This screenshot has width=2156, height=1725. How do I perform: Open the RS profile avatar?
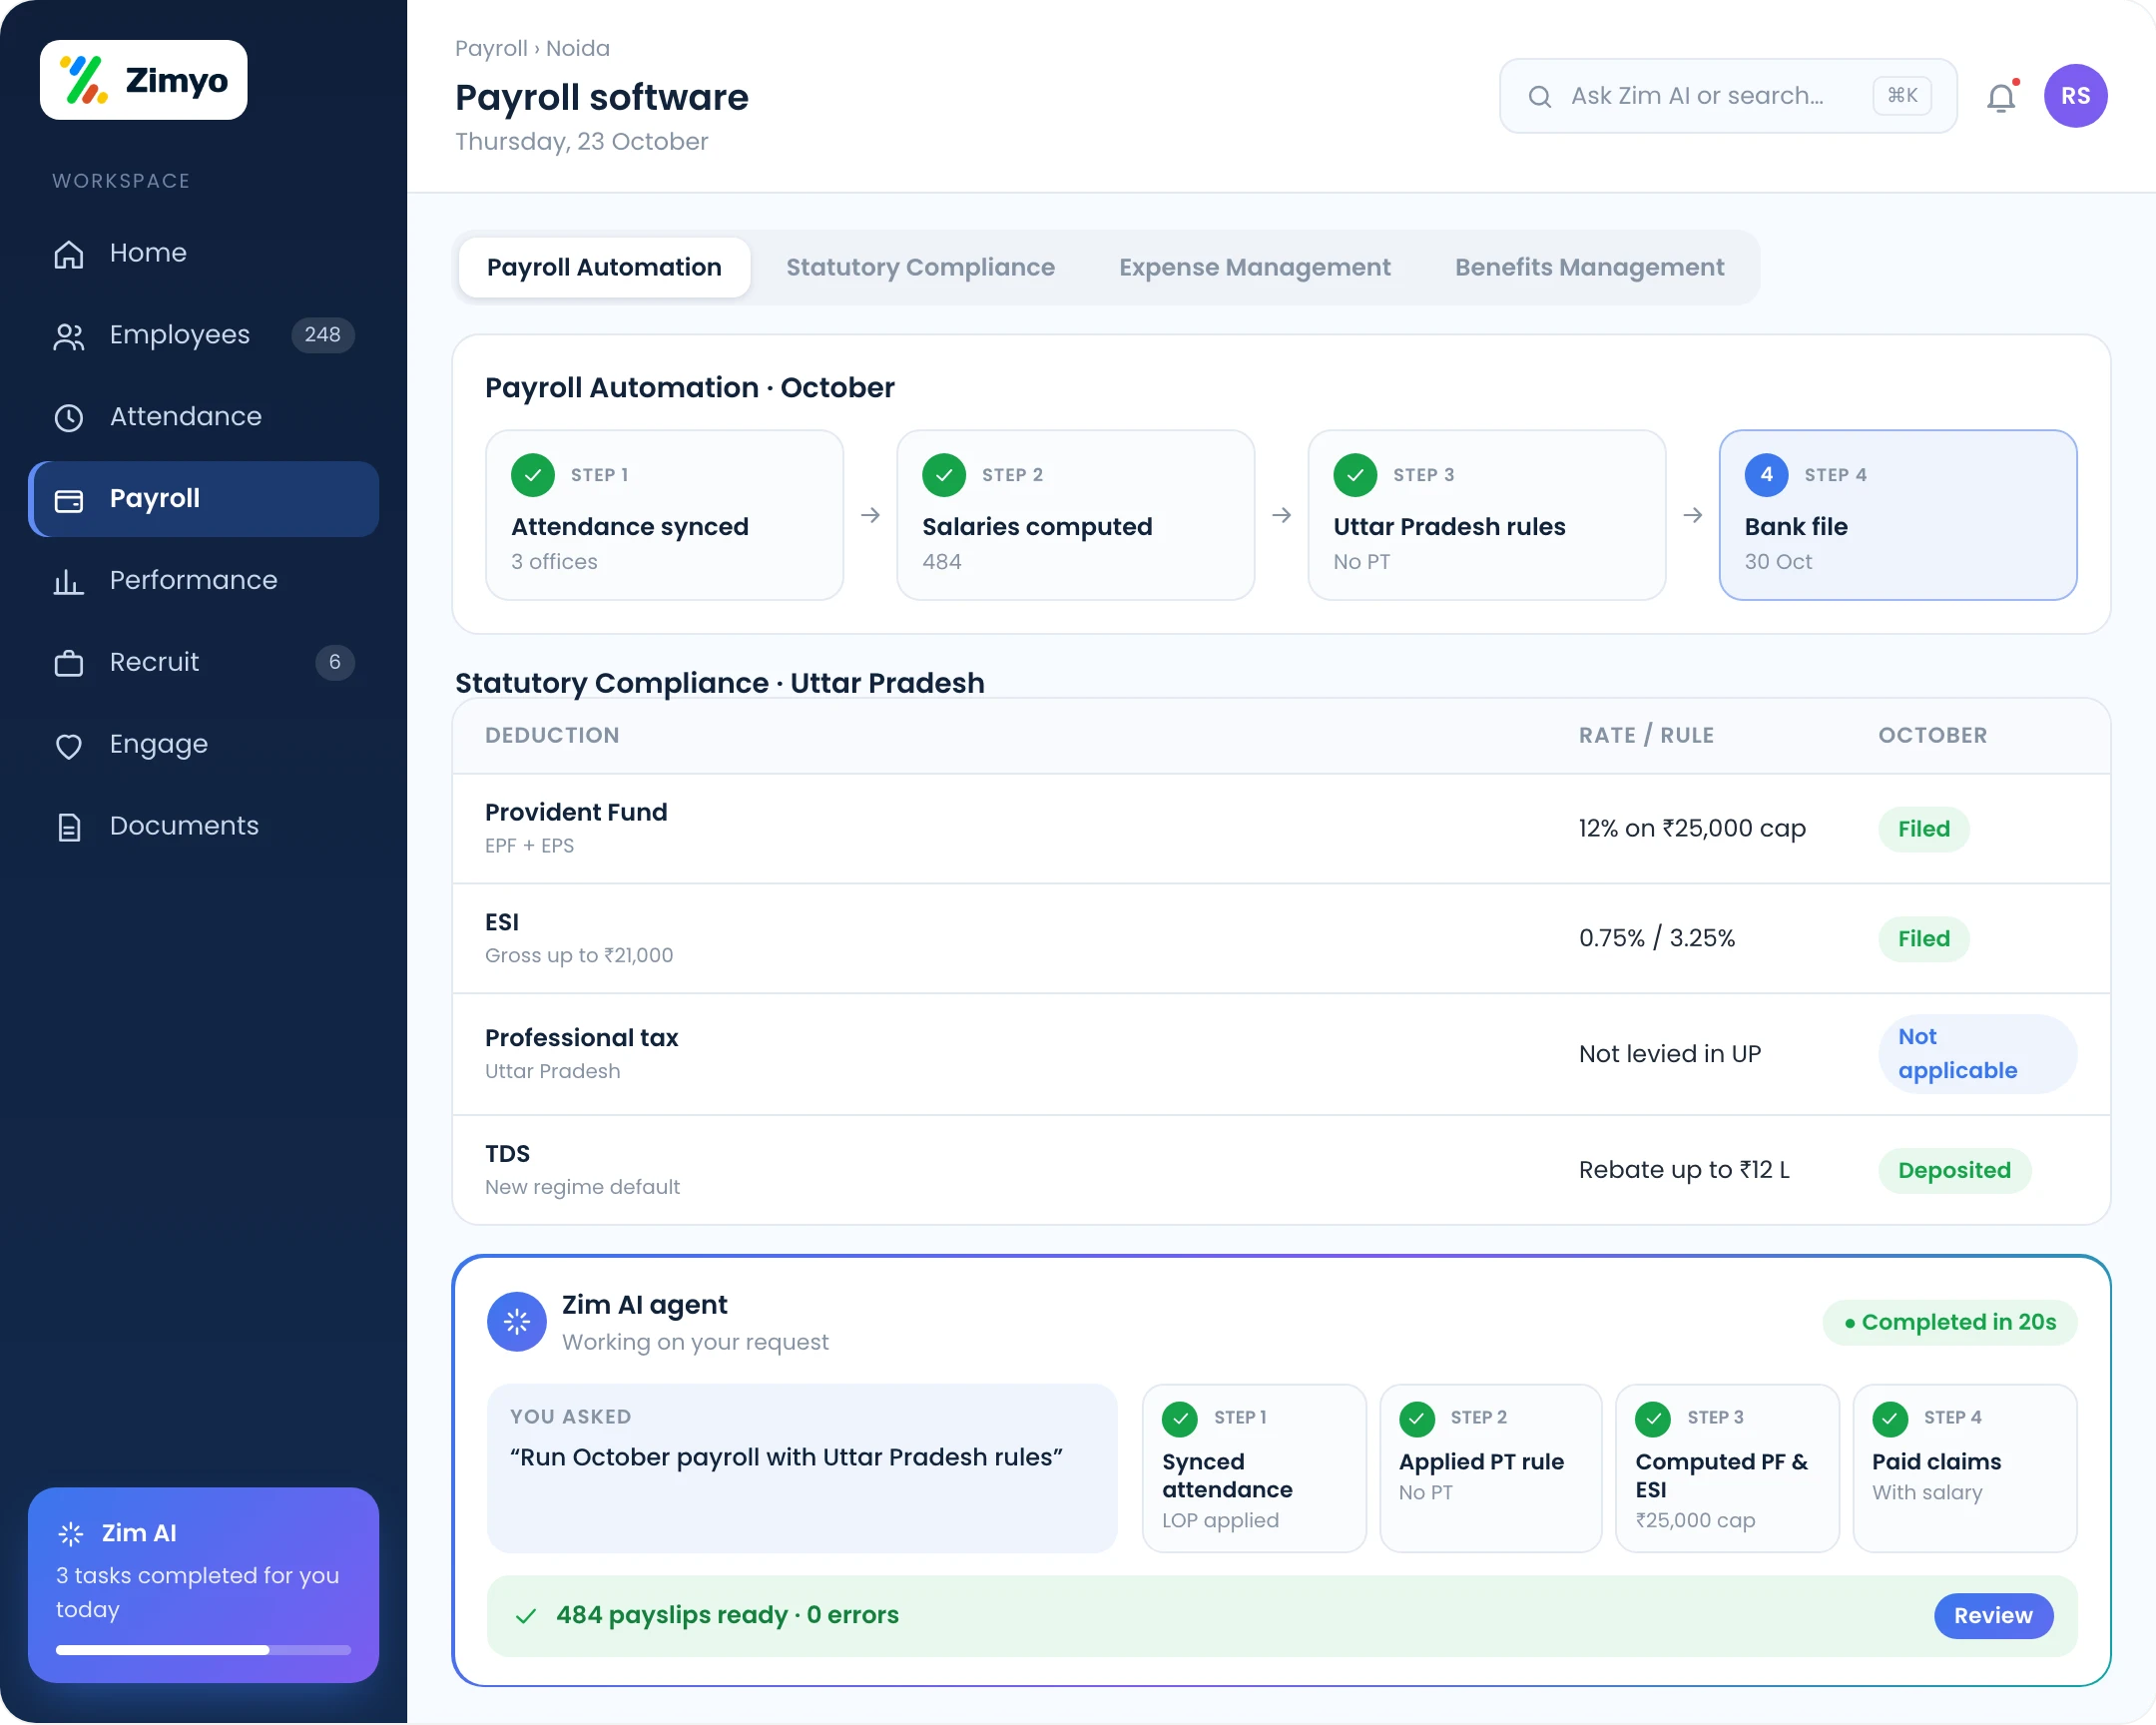tap(2075, 96)
